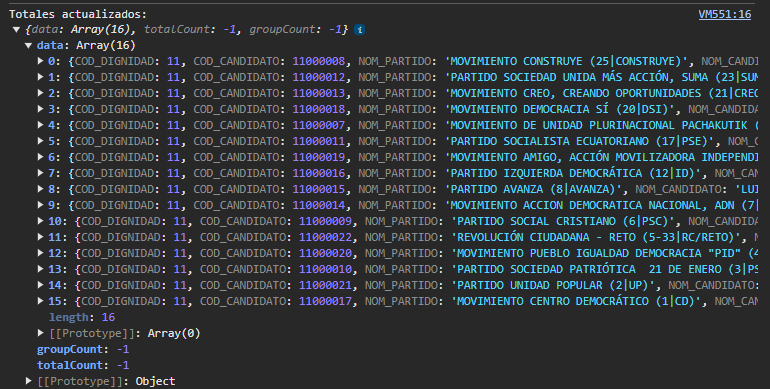
Task: Click 'MOVIMIENTO CREO, CREANDO OPORTUNIDADES' string
Action: click(x=602, y=93)
